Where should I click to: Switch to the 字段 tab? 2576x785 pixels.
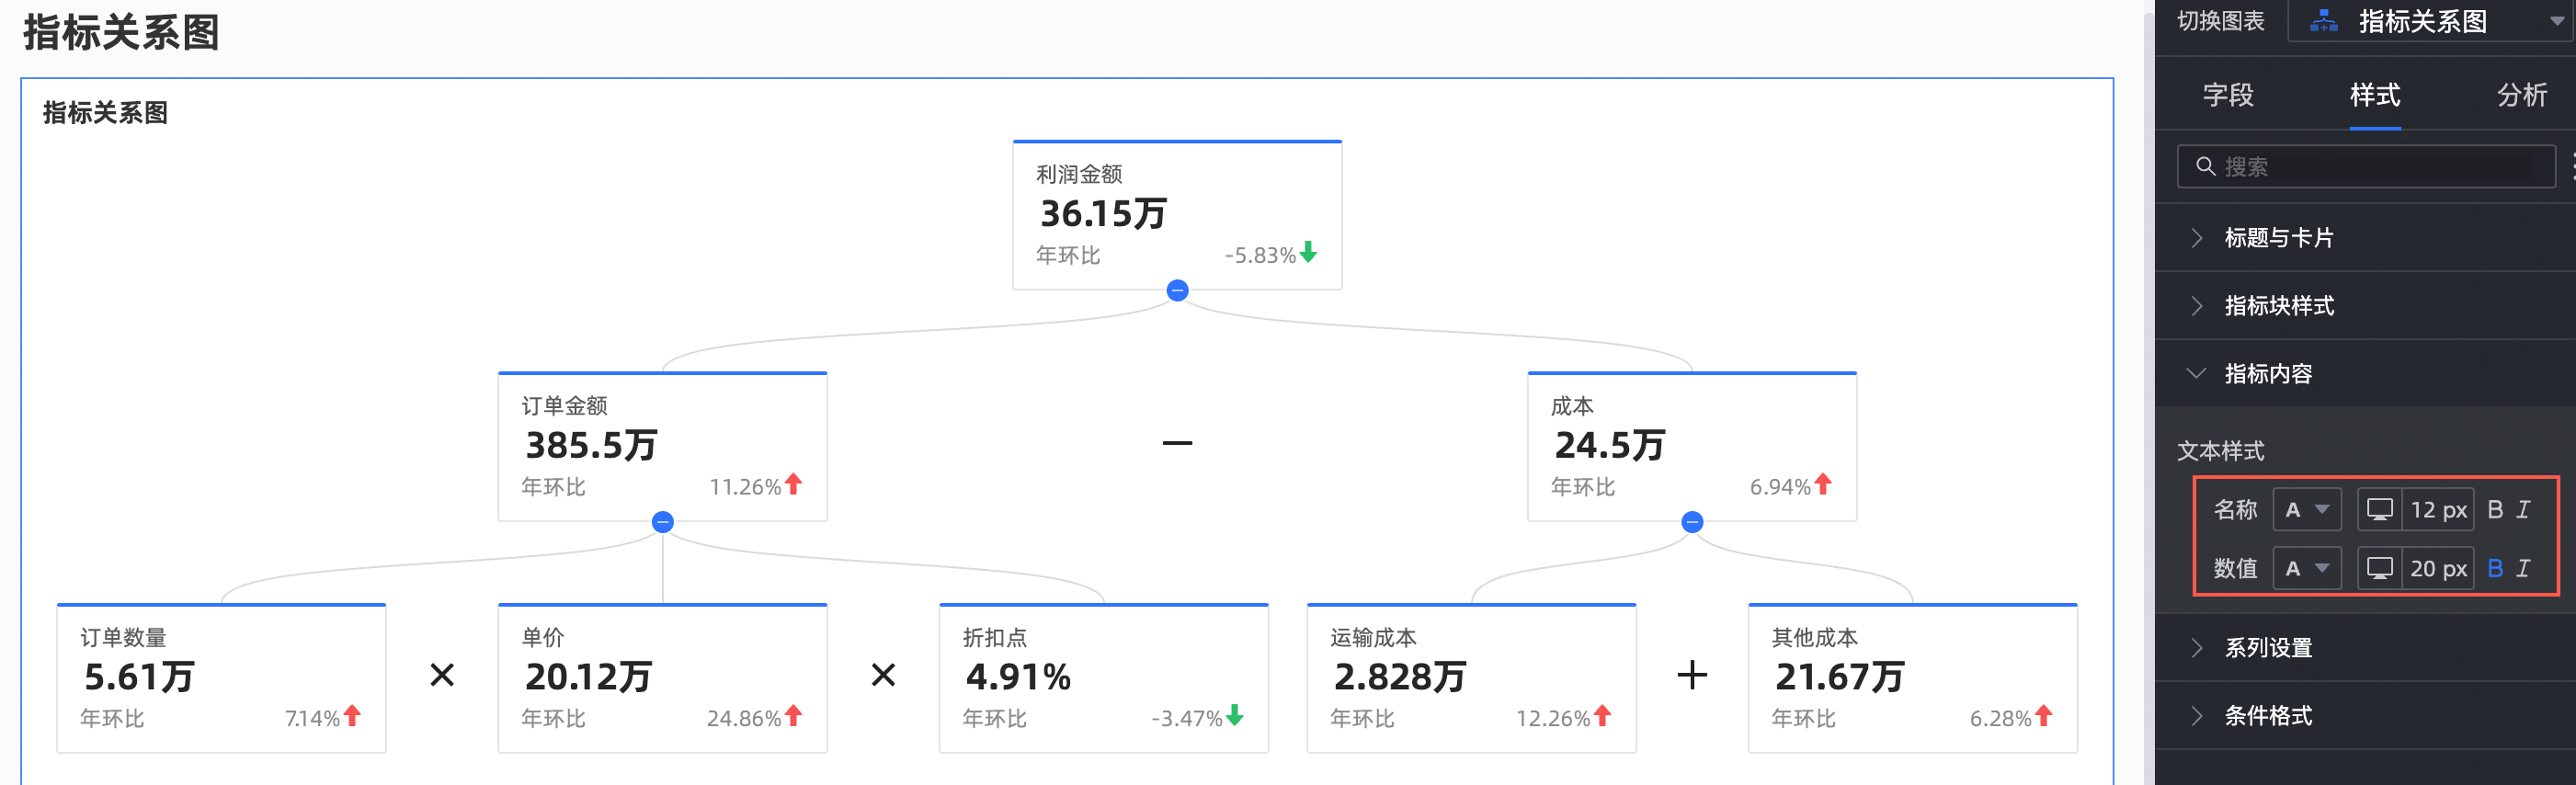click(x=2228, y=95)
